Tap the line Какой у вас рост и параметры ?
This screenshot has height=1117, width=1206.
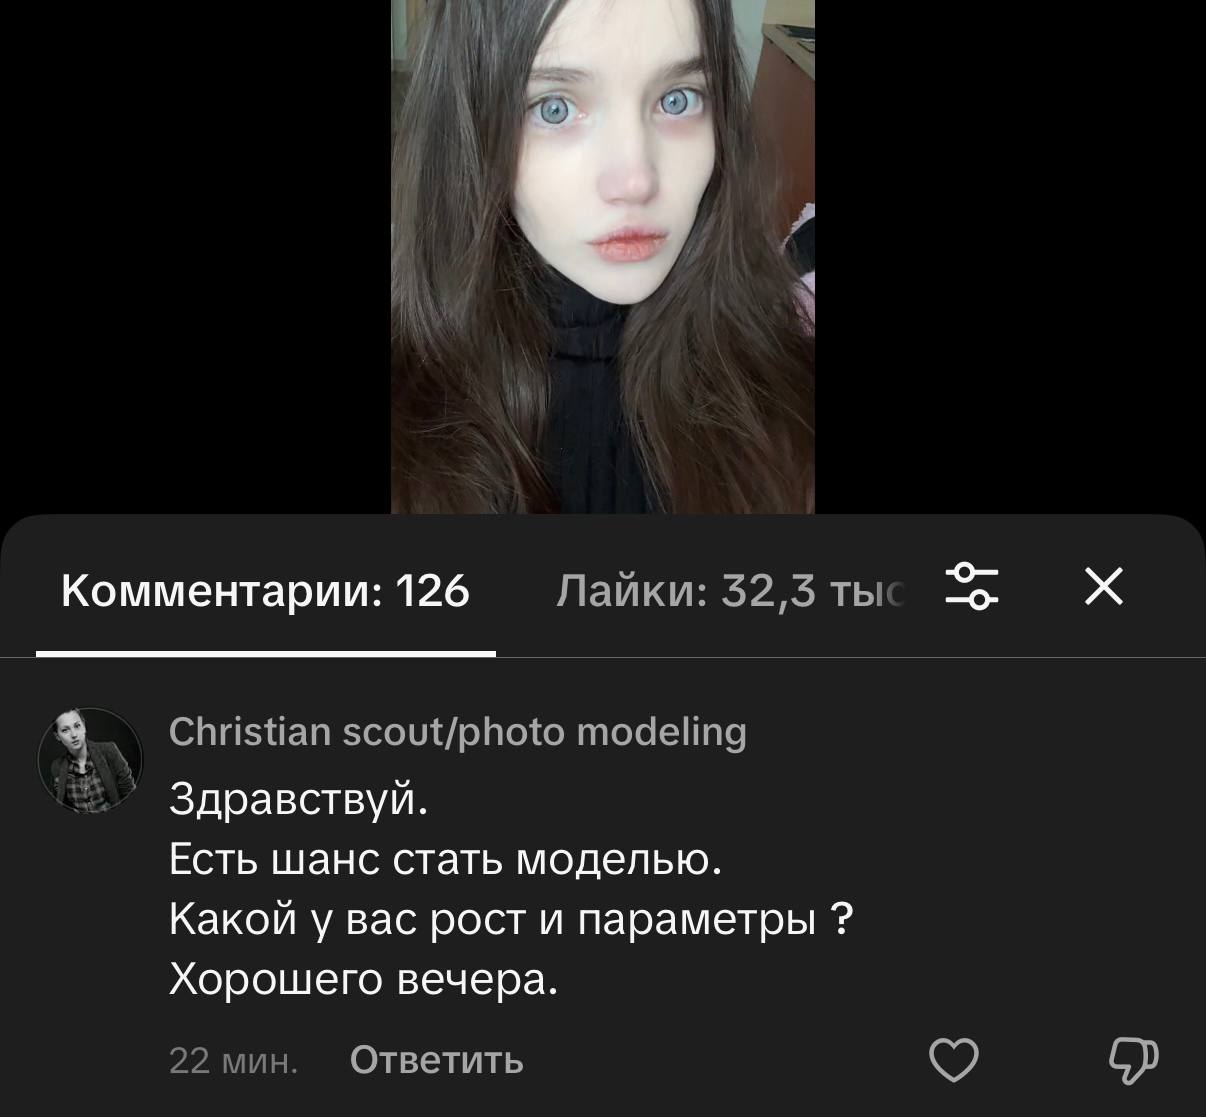click(511, 919)
